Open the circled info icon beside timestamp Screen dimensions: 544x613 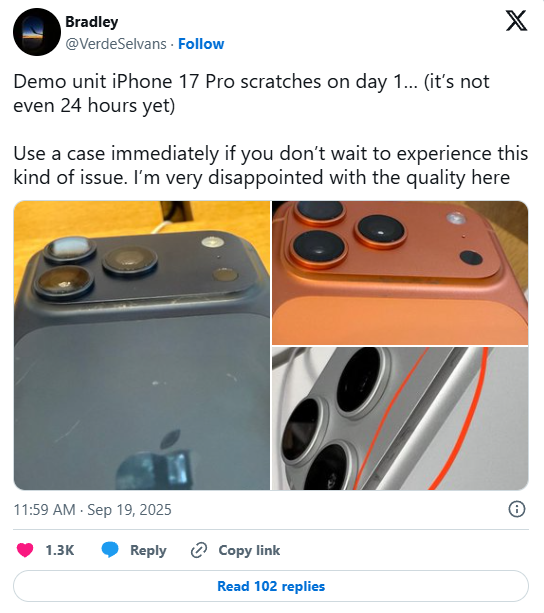[x=517, y=509]
